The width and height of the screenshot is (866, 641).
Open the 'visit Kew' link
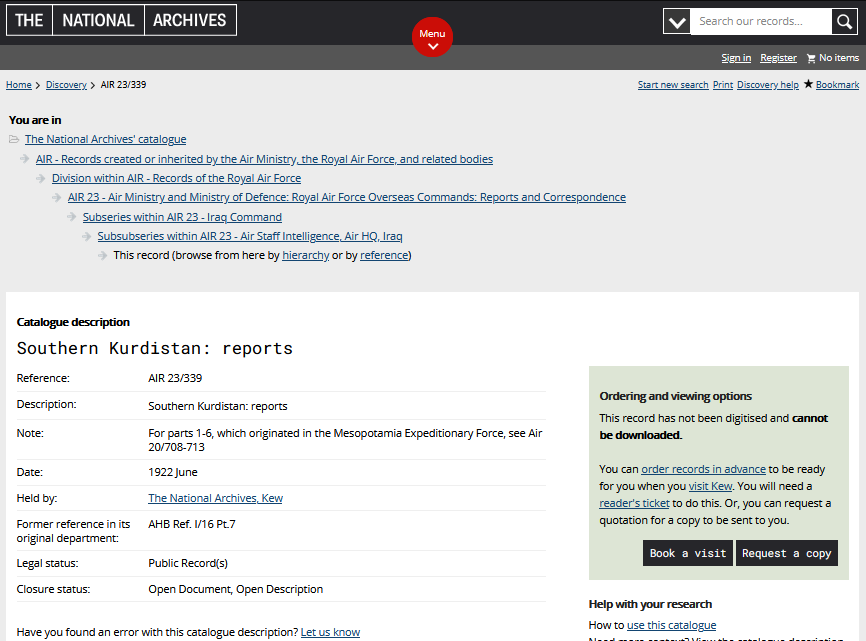(x=710, y=486)
